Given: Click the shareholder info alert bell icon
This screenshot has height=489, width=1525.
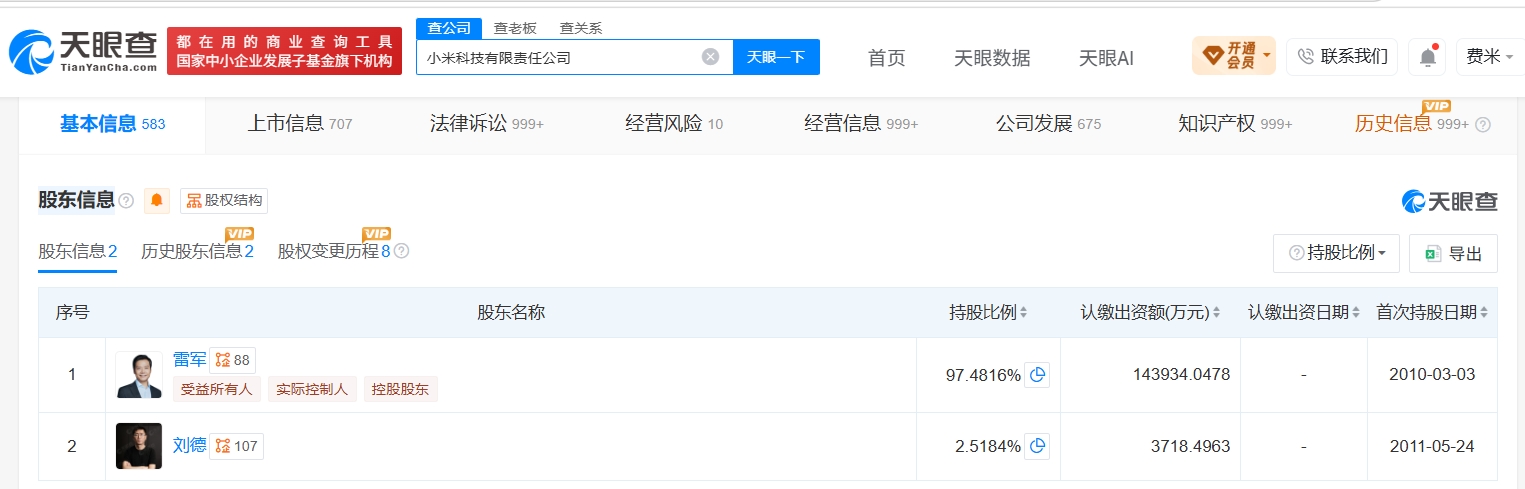Looking at the screenshot, I should coord(157,200).
